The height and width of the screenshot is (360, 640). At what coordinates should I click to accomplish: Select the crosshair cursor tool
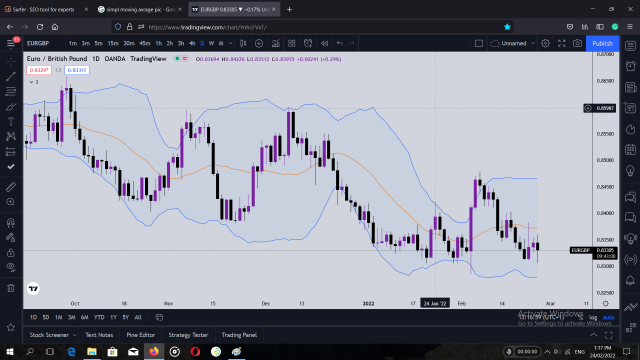(x=11, y=61)
